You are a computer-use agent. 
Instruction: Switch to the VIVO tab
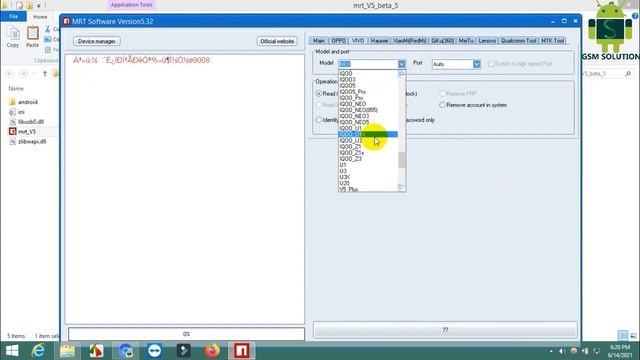click(x=358, y=41)
